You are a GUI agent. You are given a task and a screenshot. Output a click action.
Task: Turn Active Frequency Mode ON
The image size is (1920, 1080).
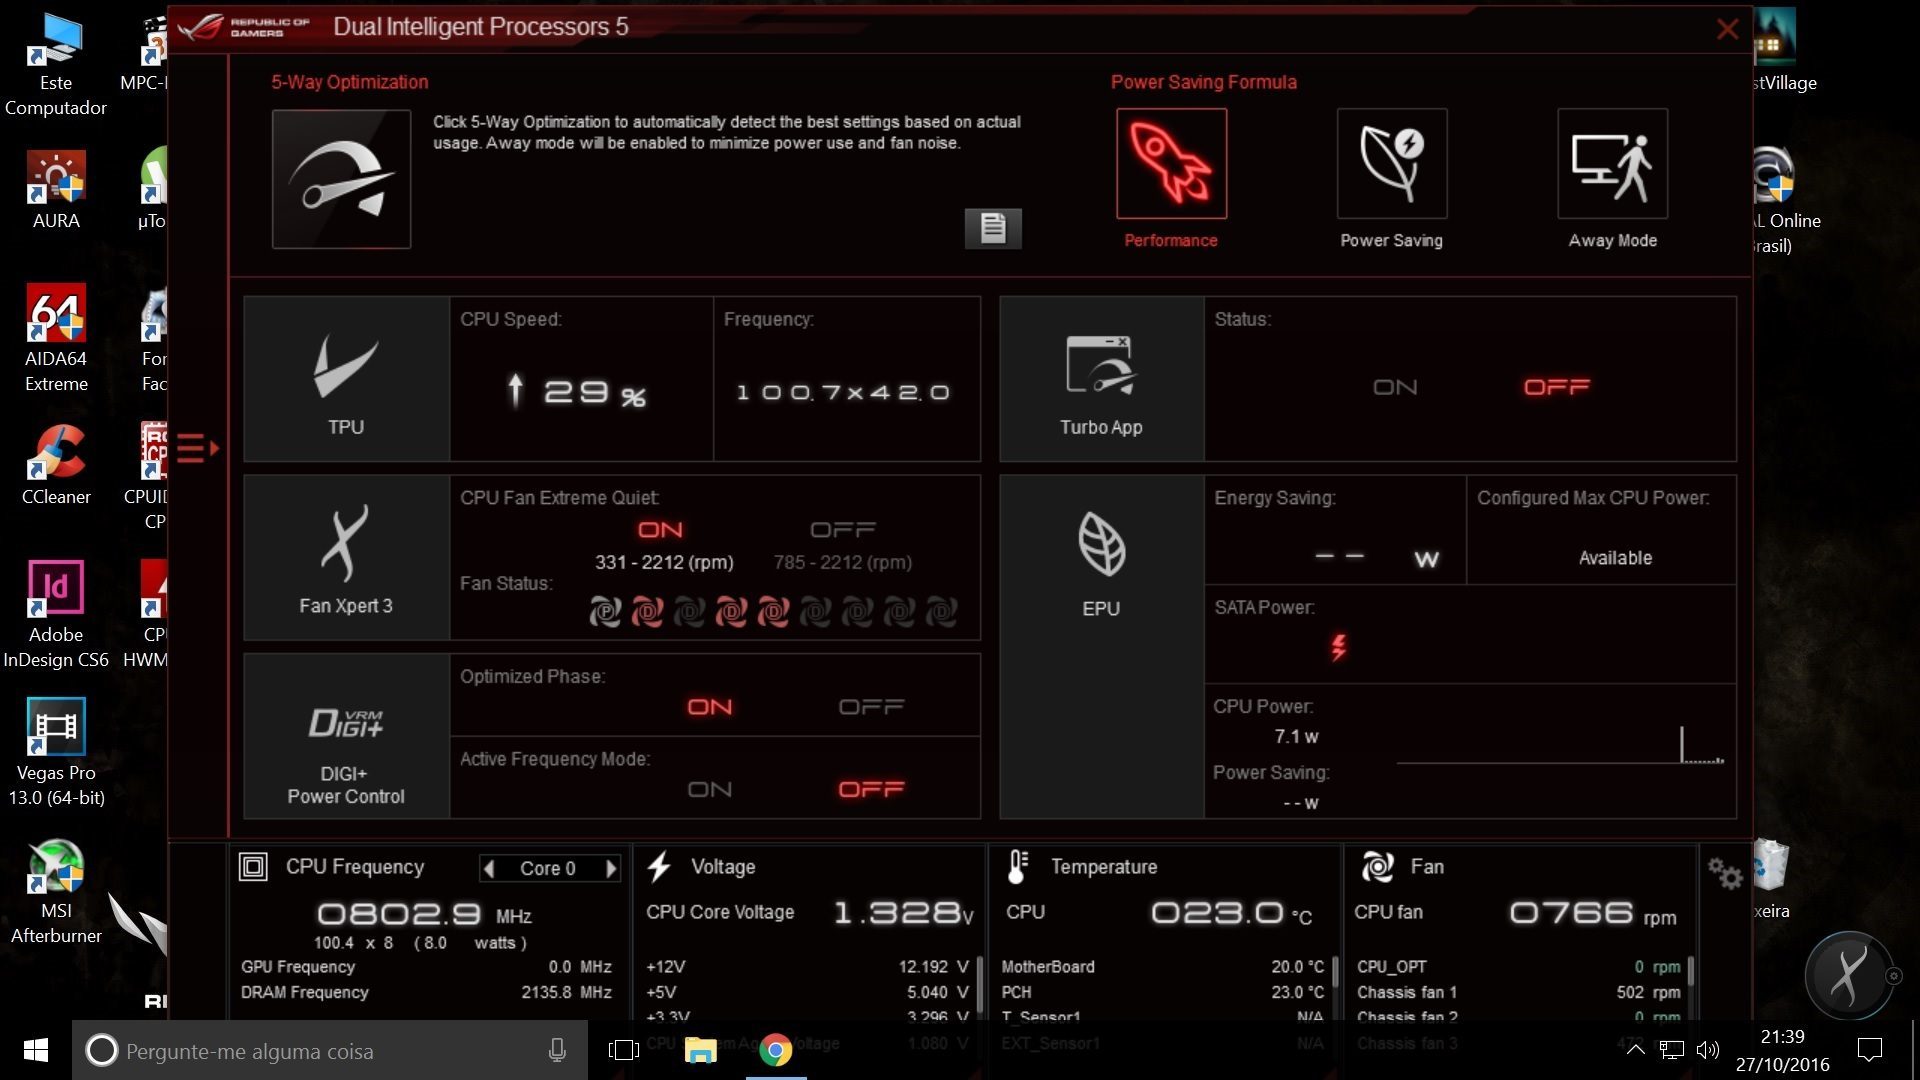pos(710,789)
